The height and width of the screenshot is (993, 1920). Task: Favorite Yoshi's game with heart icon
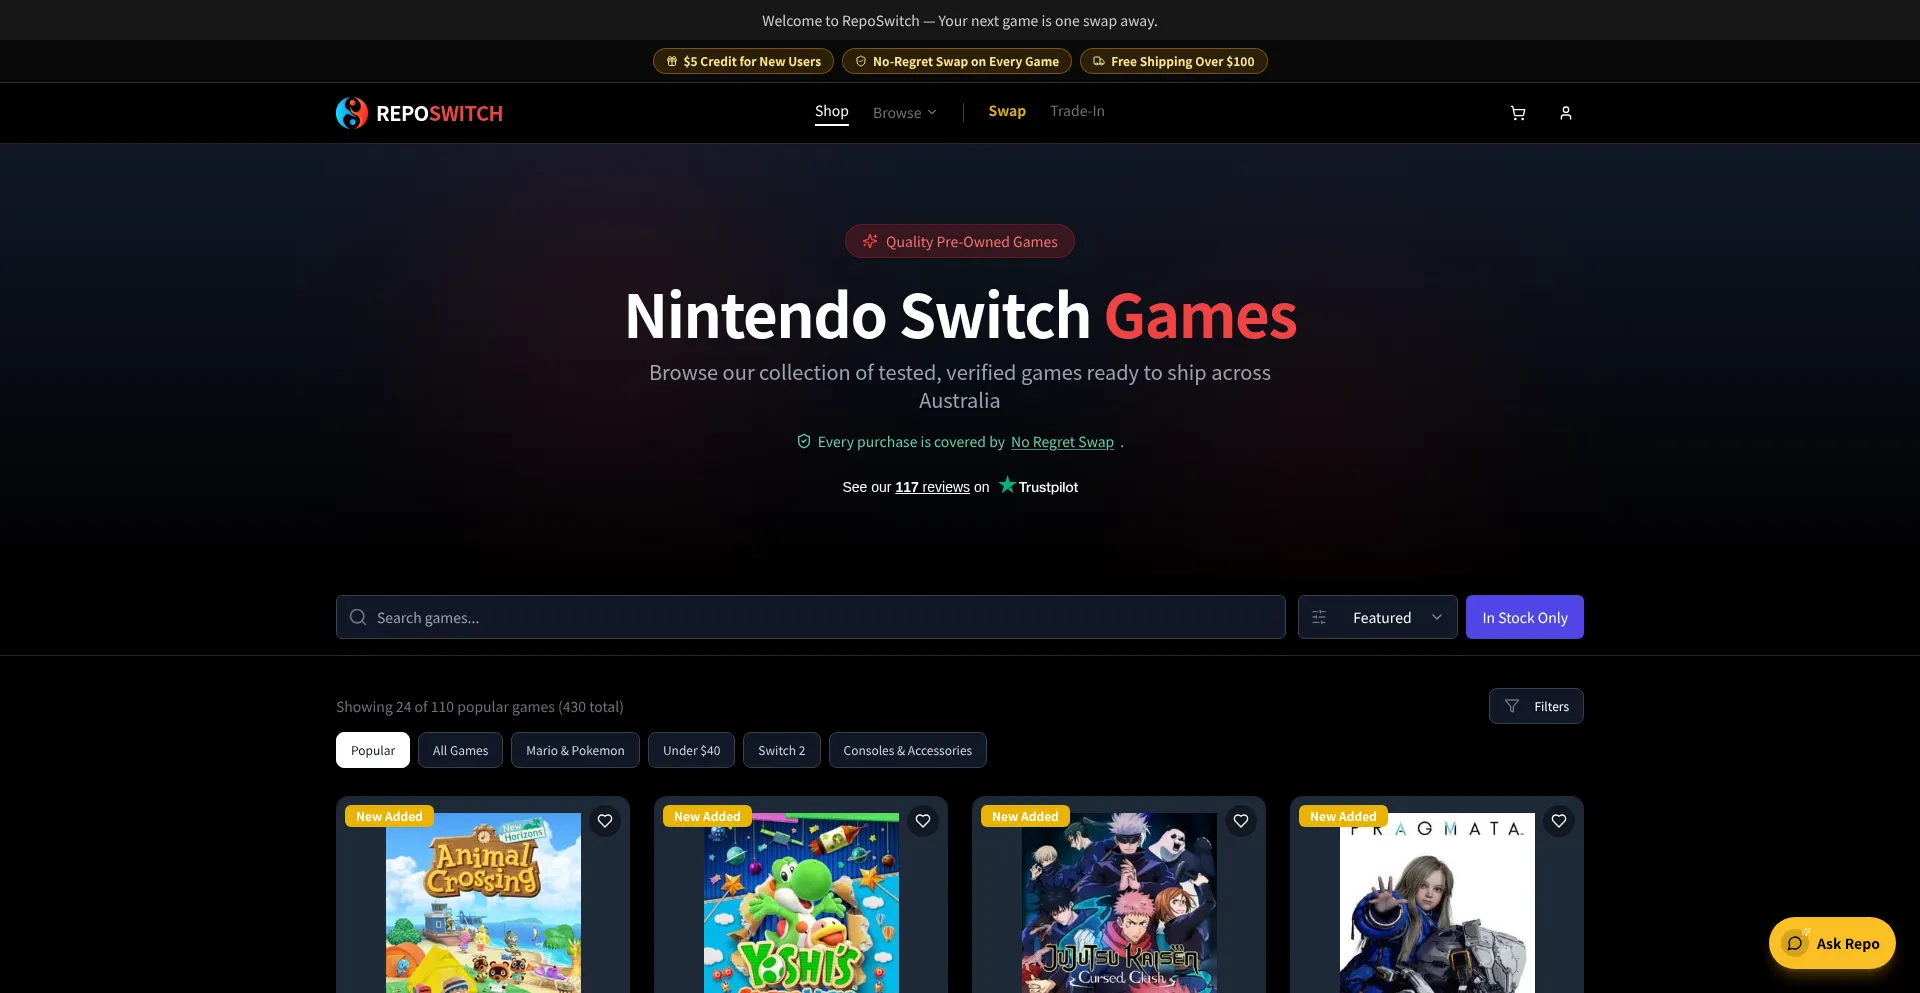pos(923,821)
